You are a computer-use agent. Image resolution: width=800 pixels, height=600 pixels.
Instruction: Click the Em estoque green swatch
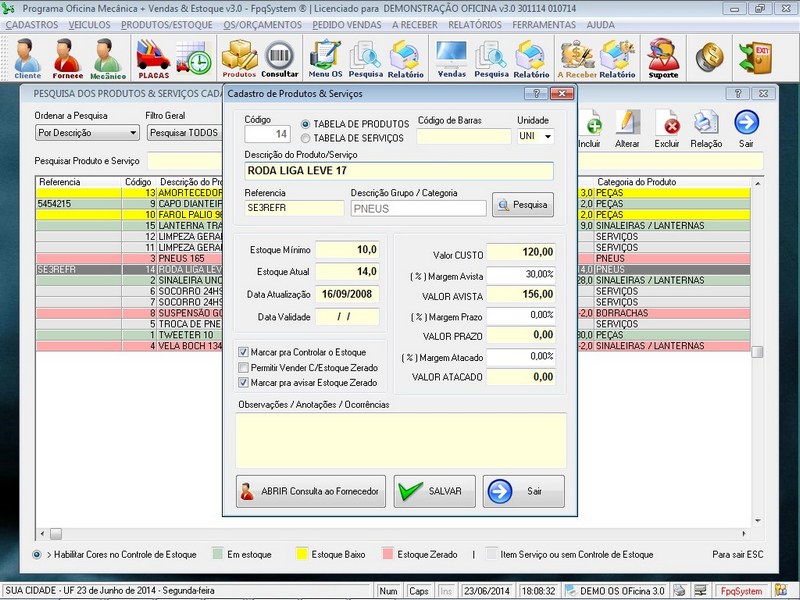click(218, 554)
